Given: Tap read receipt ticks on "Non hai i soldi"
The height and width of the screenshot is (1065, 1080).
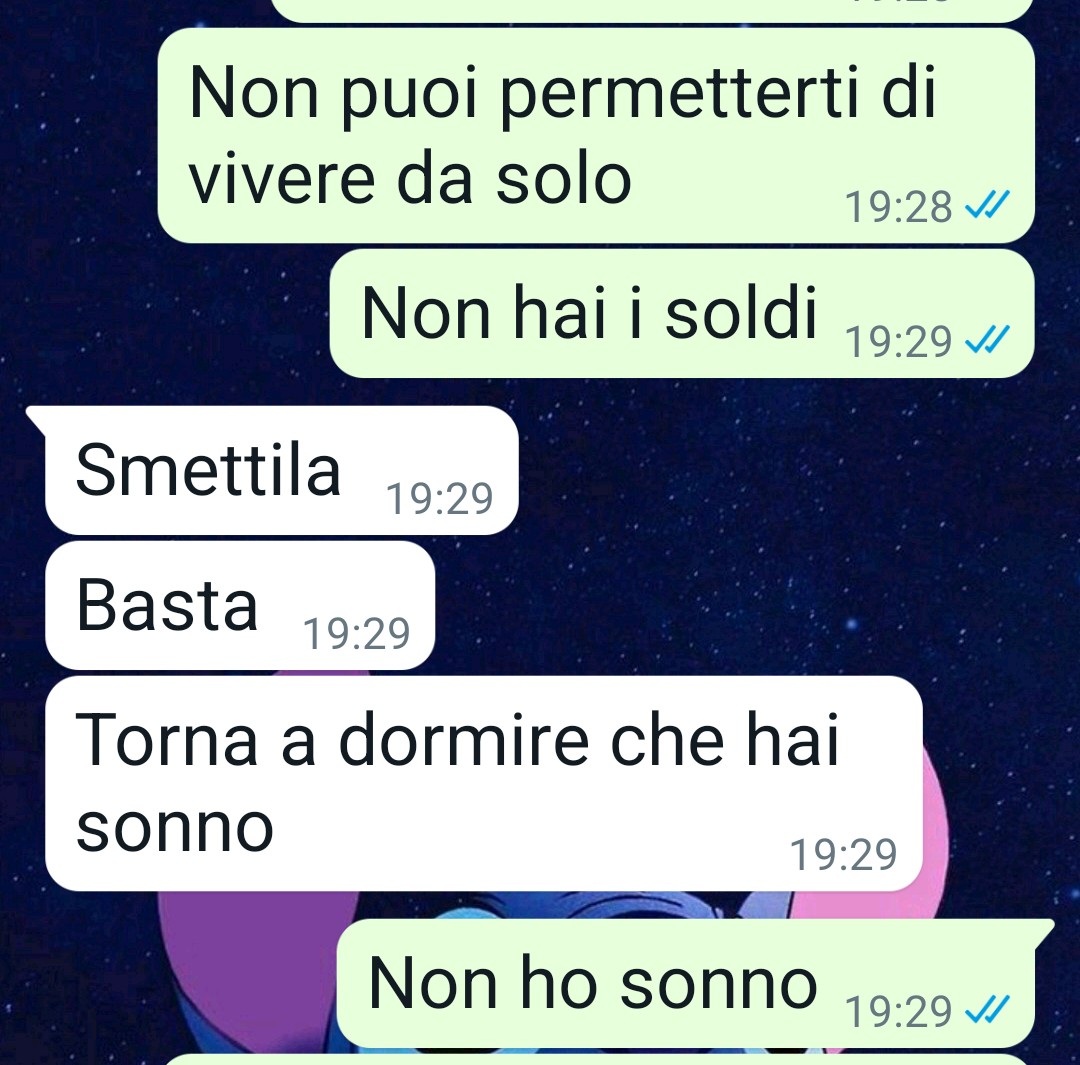Looking at the screenshot, I should tap(987, 340).
